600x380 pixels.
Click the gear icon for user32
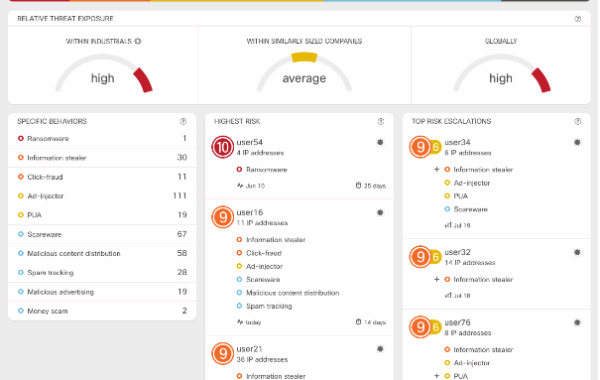[x=577, y=252]
